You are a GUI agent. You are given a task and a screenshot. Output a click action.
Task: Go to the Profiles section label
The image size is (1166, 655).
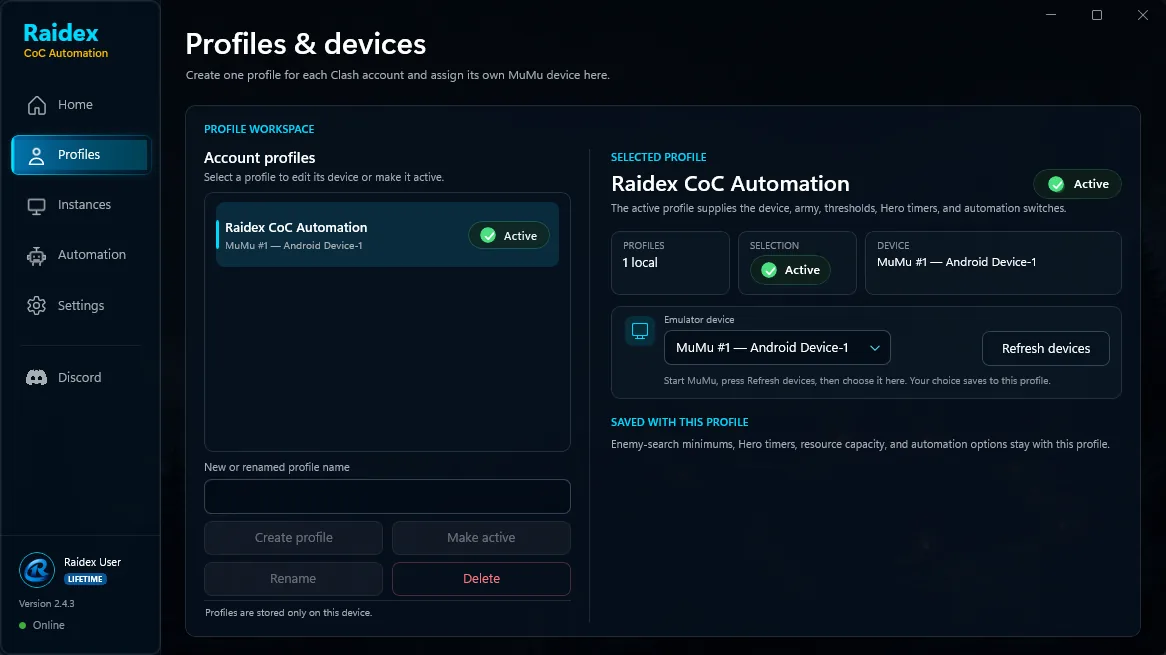79,155
